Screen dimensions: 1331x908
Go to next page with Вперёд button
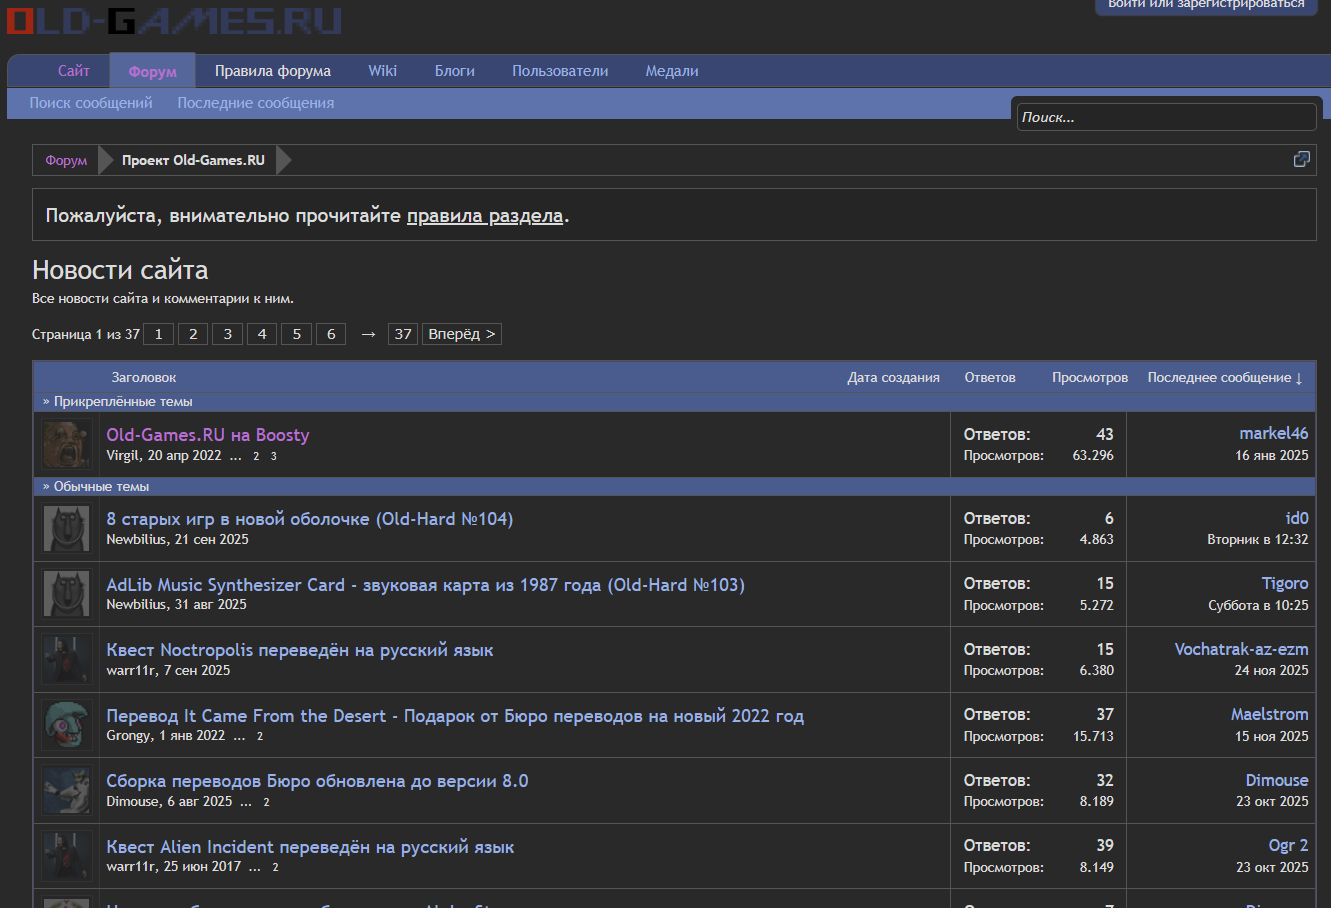tap(461, 334)
